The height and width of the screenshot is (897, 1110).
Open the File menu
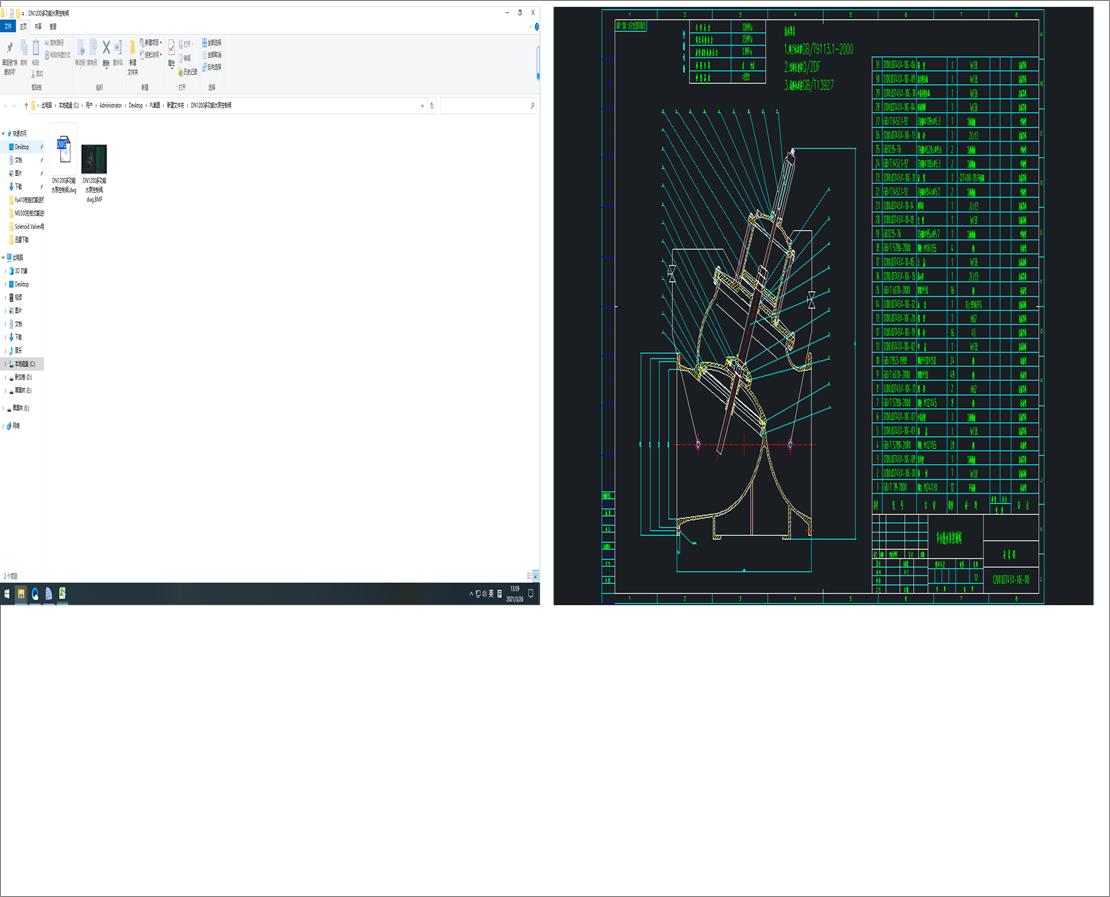(x=8, y=26)
